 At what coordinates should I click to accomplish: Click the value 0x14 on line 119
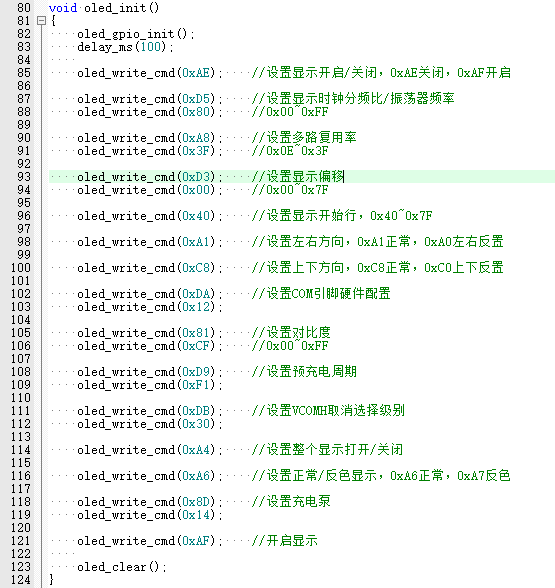pos(196,515)
